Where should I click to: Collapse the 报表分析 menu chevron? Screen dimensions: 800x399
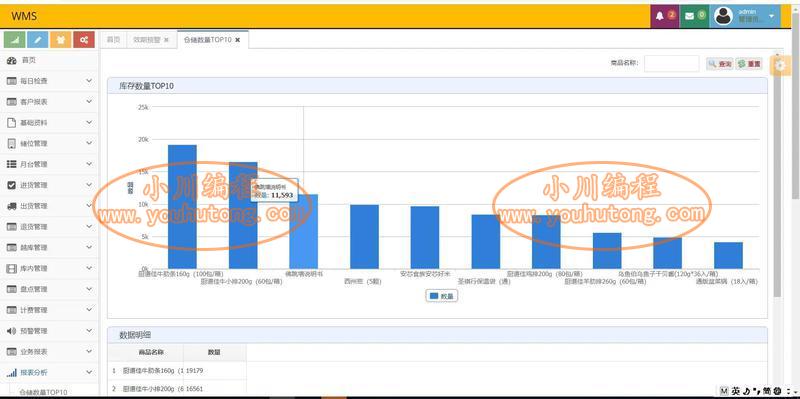coord(89,372)
